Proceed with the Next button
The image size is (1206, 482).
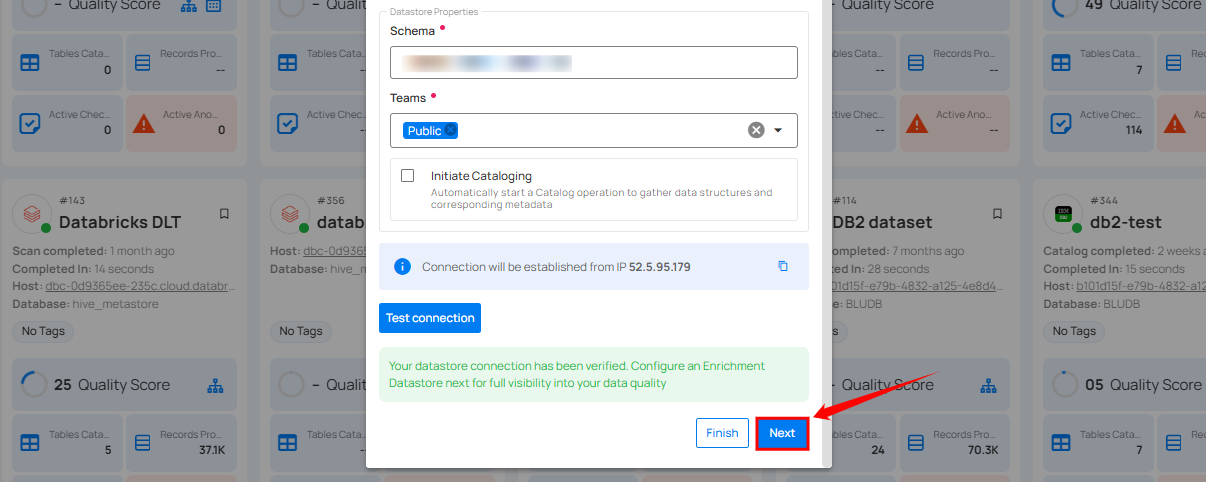coord(782,433)
